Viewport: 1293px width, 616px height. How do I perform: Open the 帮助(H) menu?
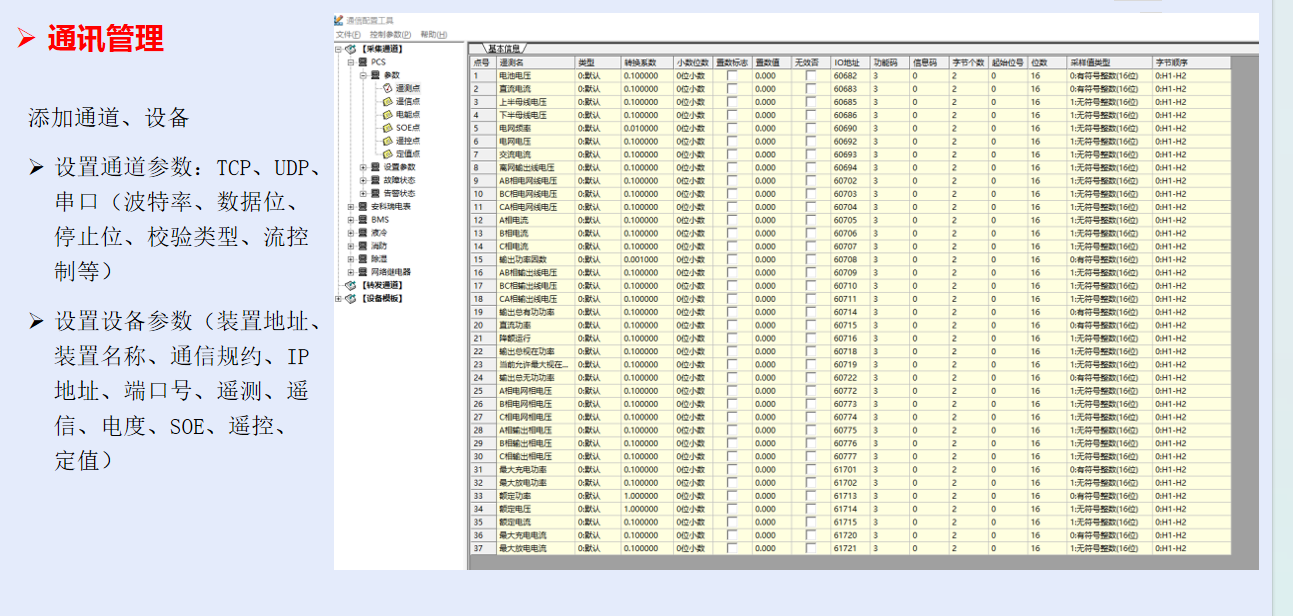tap(434, 34)
